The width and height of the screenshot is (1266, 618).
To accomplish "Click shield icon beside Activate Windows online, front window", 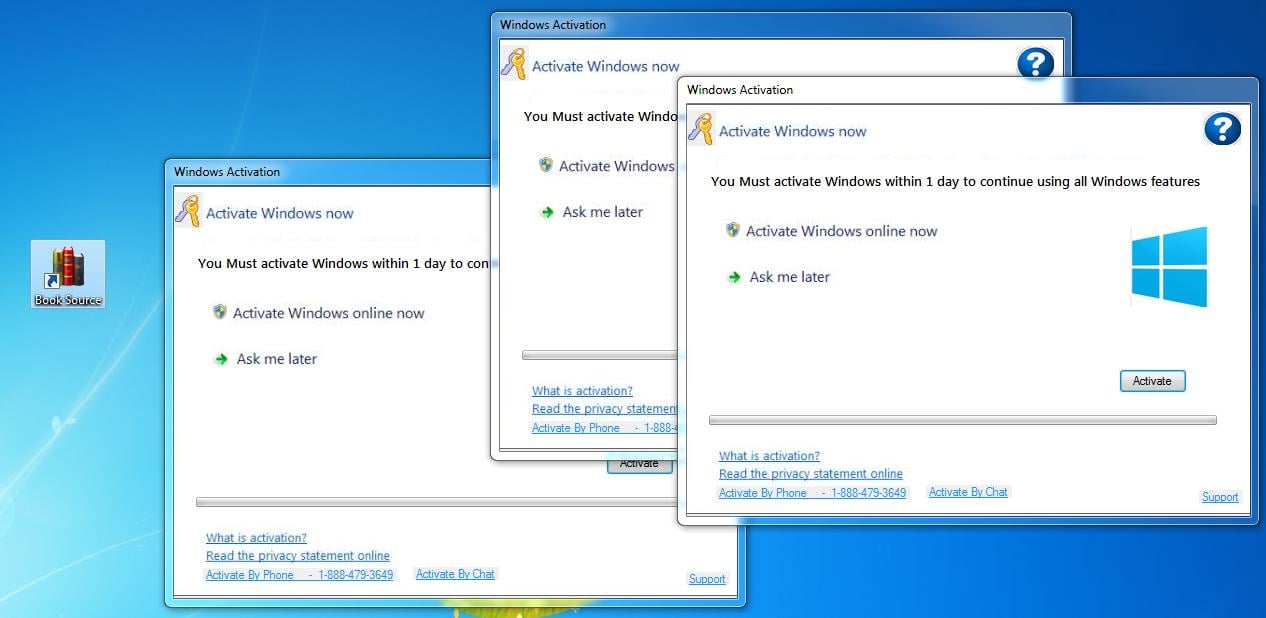I will (x=732, y=230).
